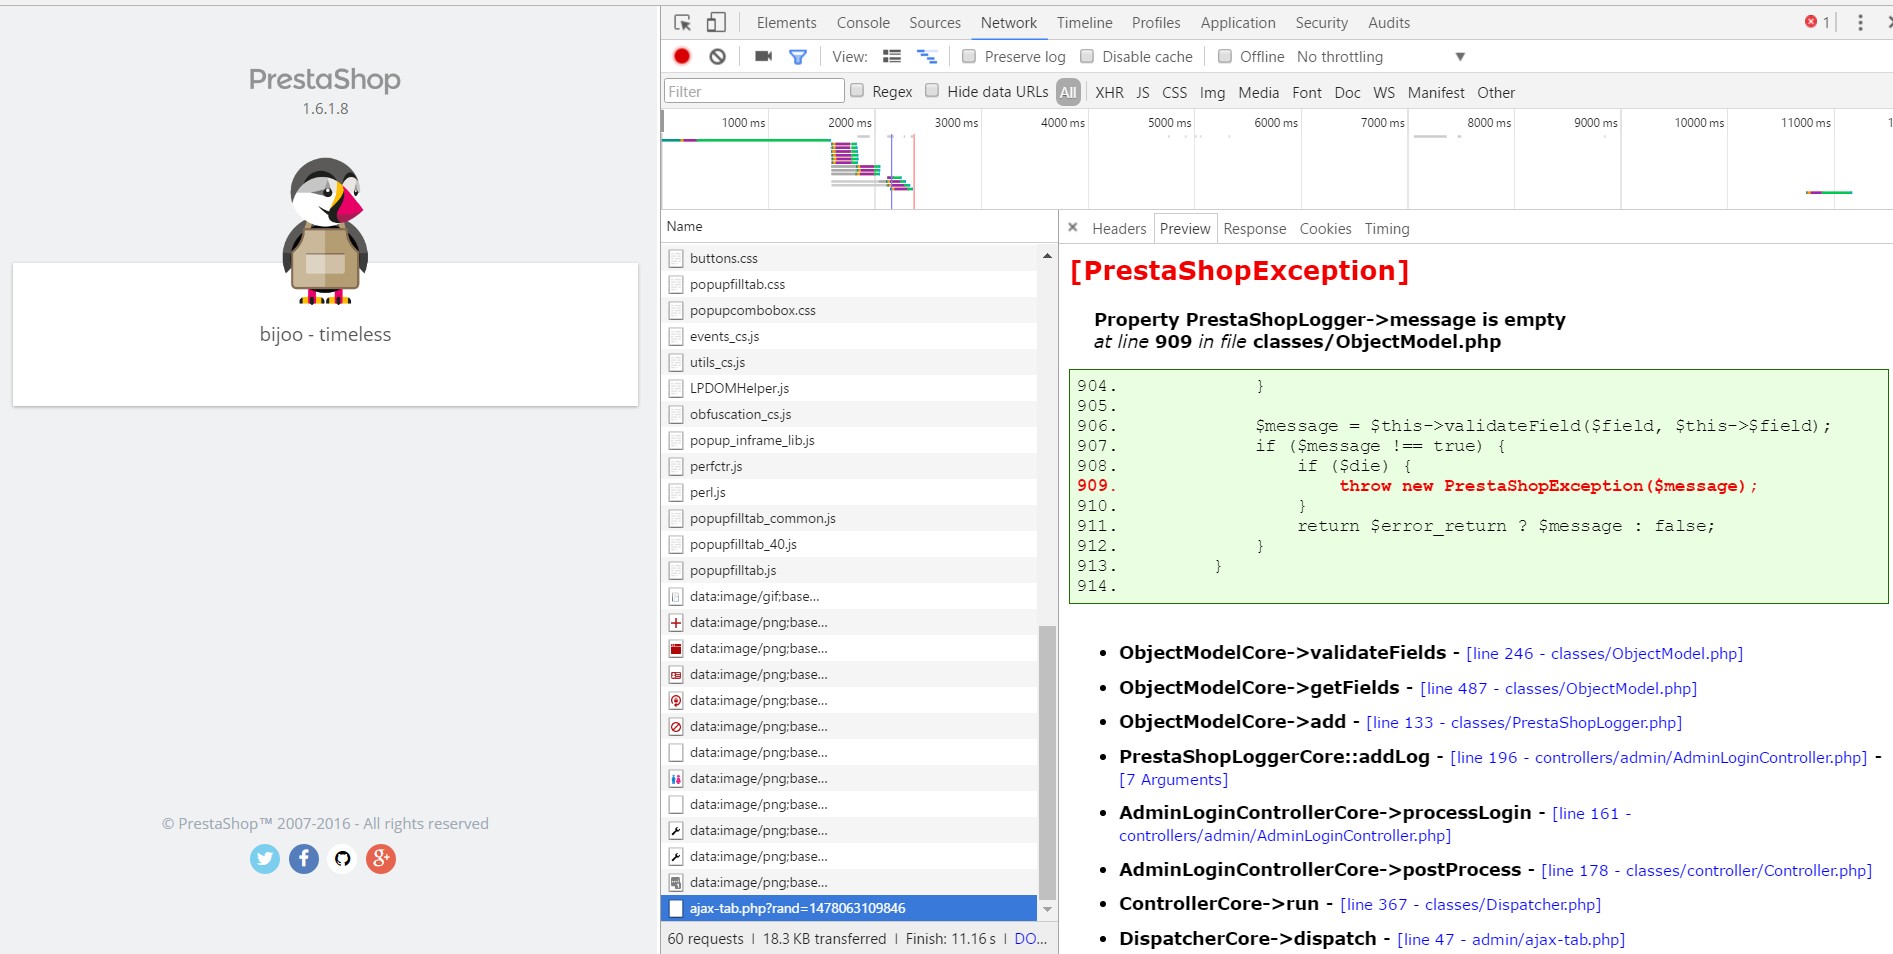The height and width of the screenshot is (954, 1893).
Task: Toggle the overview waterfall view icon
Action: click(927, 57)
